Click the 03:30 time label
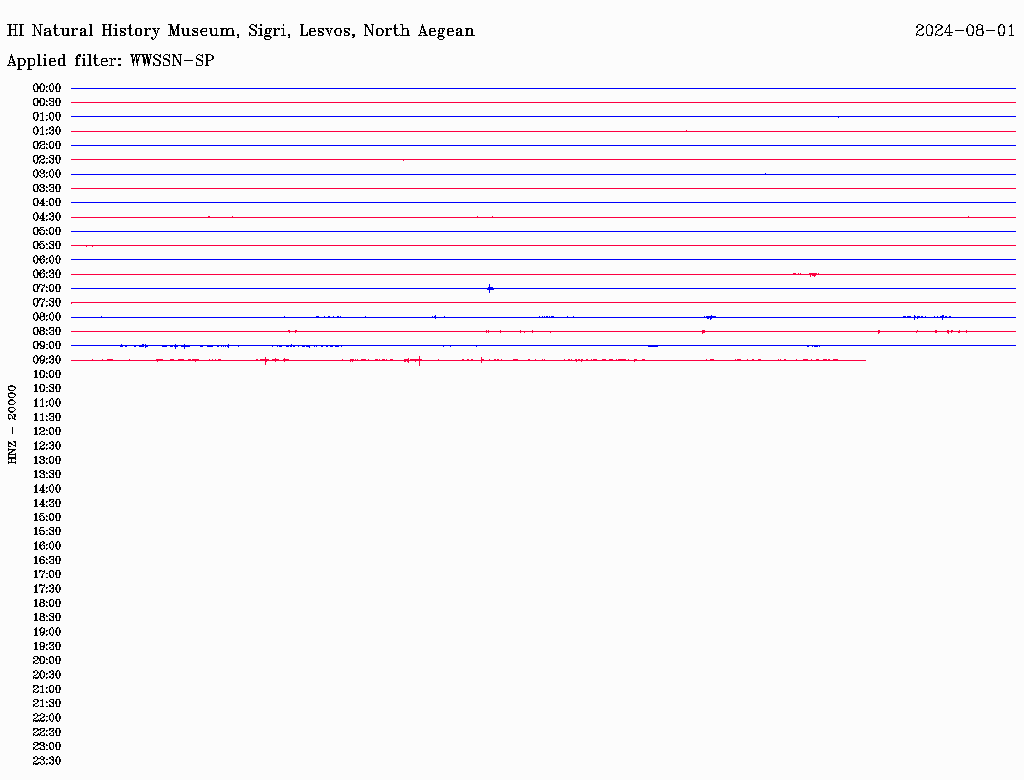Image resolution: width=1024 pixels, height=780 pixels. 47,188
